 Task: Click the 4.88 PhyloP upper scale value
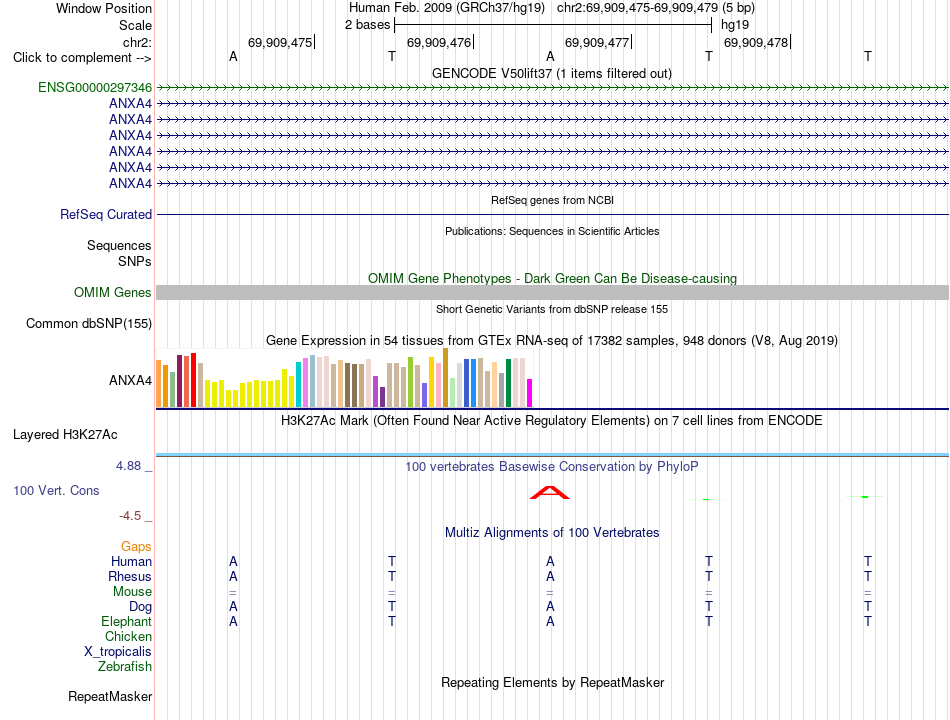click(x=128, y=466)
